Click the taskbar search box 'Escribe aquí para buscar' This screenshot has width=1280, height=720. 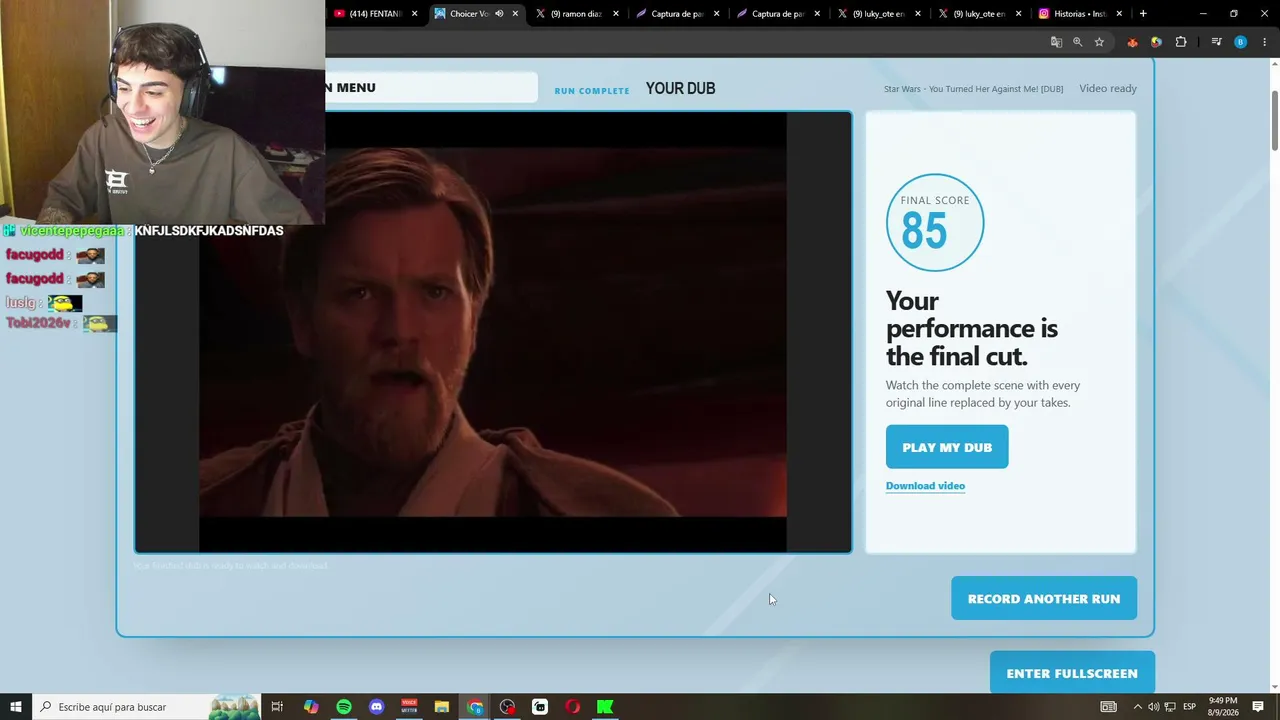click(148, 707)
